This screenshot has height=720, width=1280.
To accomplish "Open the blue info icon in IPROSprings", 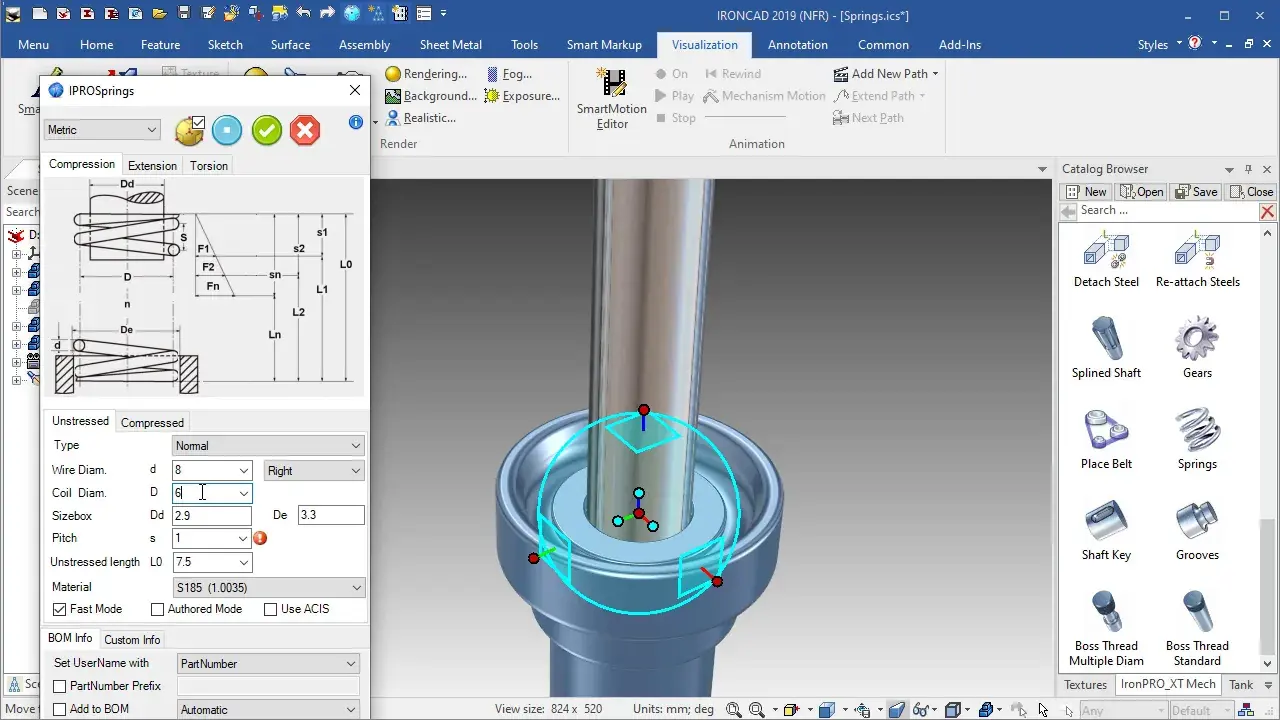I will [355, 122].
